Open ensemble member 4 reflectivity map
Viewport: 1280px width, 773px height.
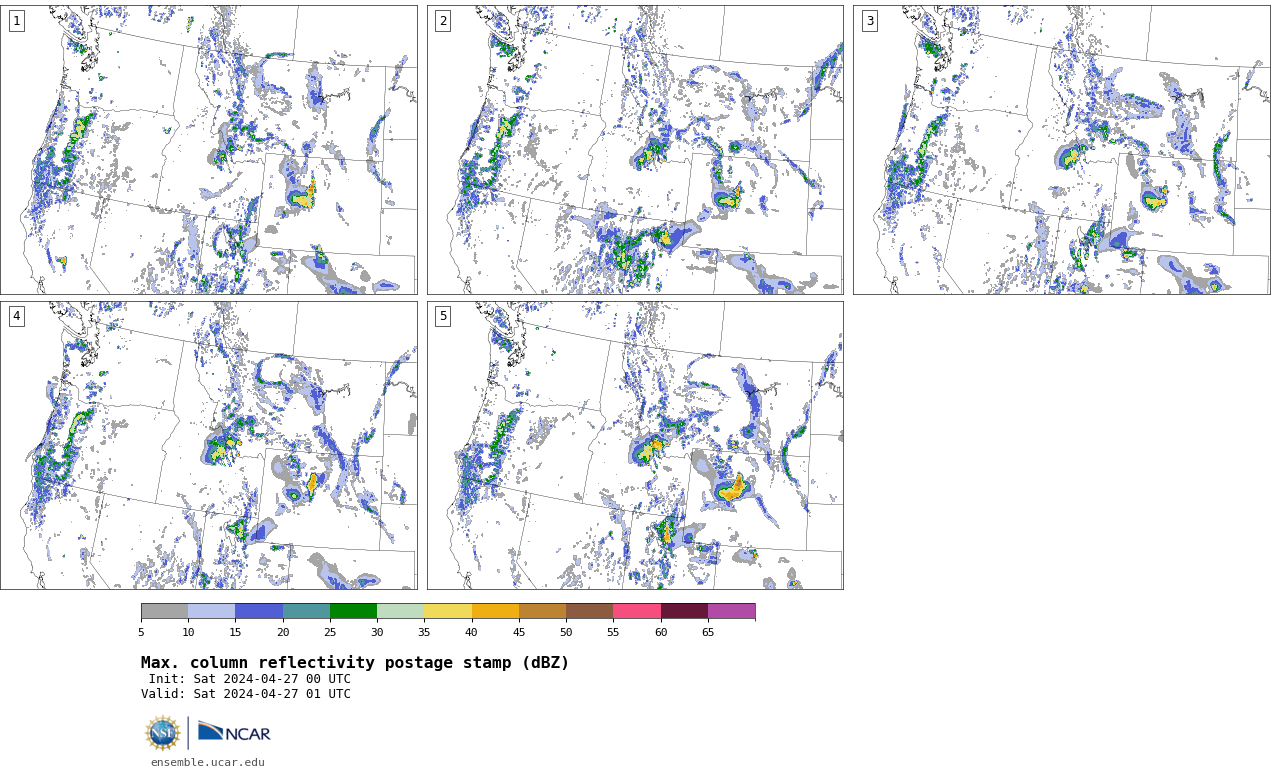(x=209, y=446)
